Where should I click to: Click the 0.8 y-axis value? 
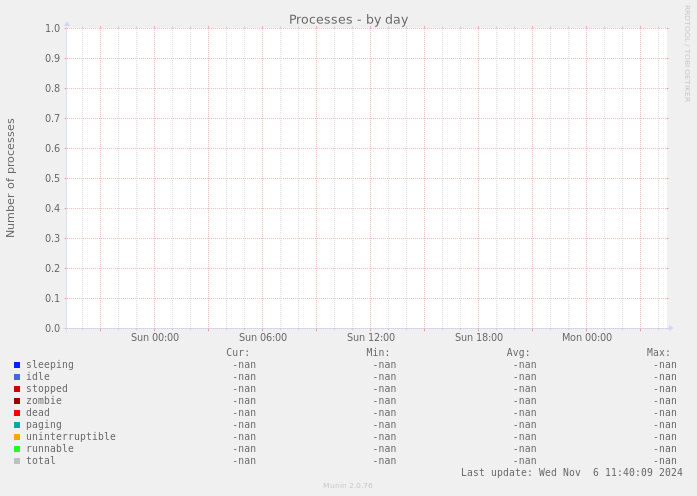click(x=52, y=88)
